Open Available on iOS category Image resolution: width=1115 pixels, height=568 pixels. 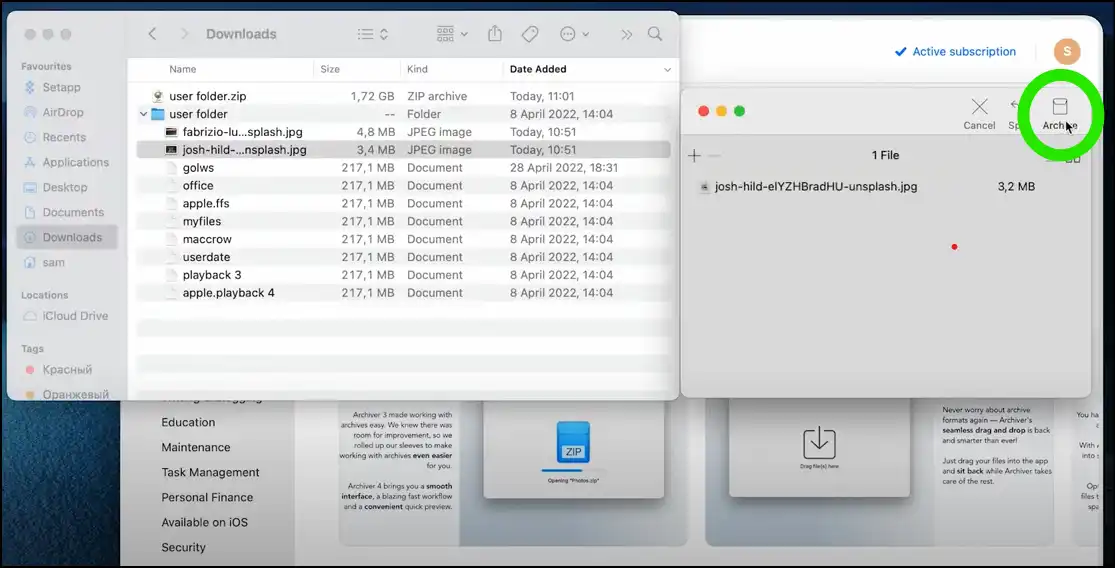click(x=204, y=522)
